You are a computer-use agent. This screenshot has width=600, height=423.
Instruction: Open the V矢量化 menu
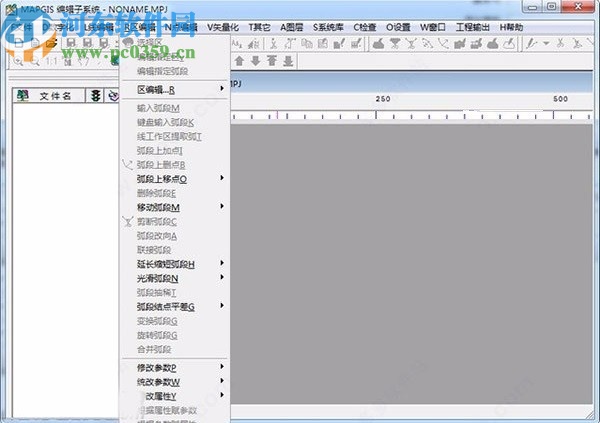(223, 28)
